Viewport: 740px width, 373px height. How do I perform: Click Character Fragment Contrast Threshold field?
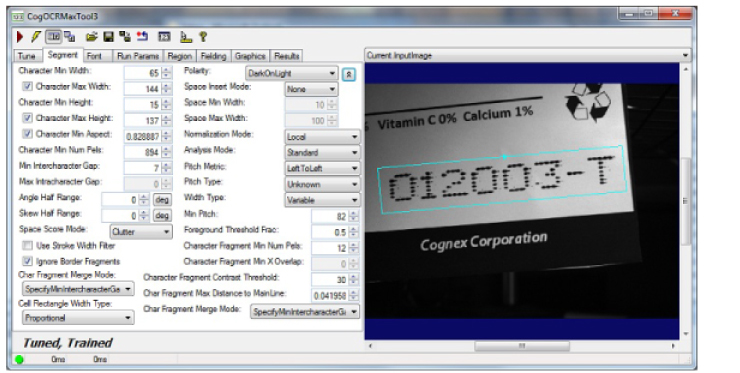pos(330,280)
